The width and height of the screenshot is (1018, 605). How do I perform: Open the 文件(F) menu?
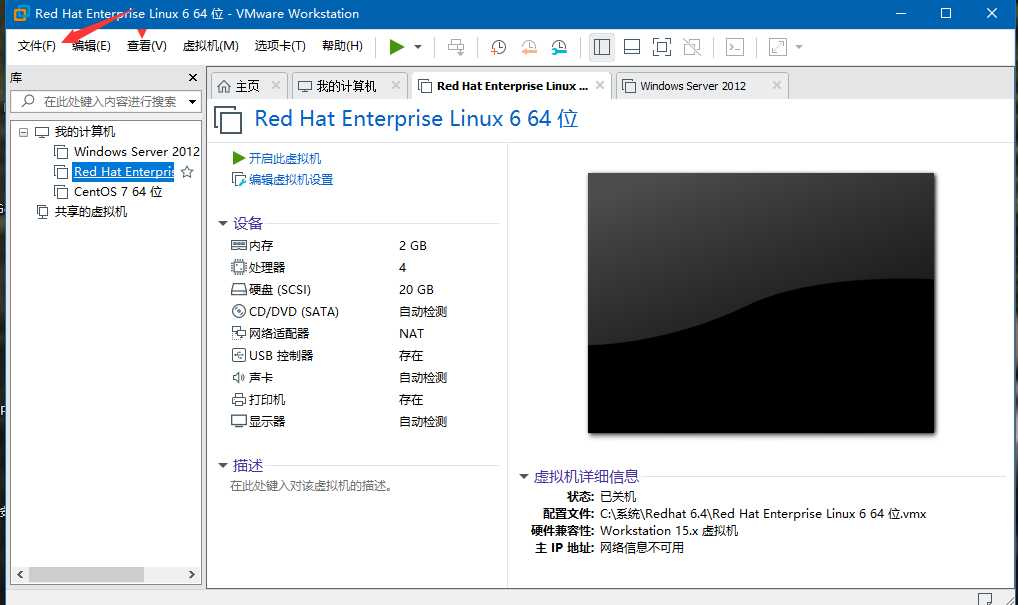[36, 46]
